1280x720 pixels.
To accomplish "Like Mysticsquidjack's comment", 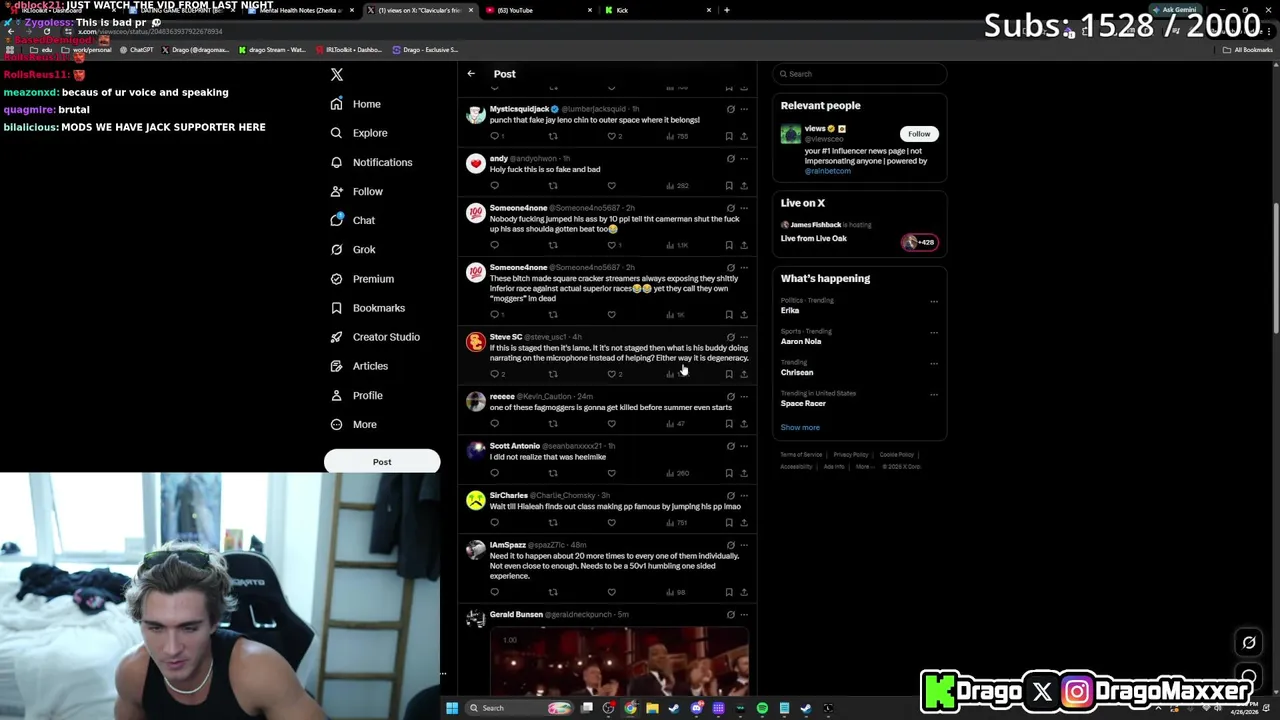I will click(x=612, y=136).
